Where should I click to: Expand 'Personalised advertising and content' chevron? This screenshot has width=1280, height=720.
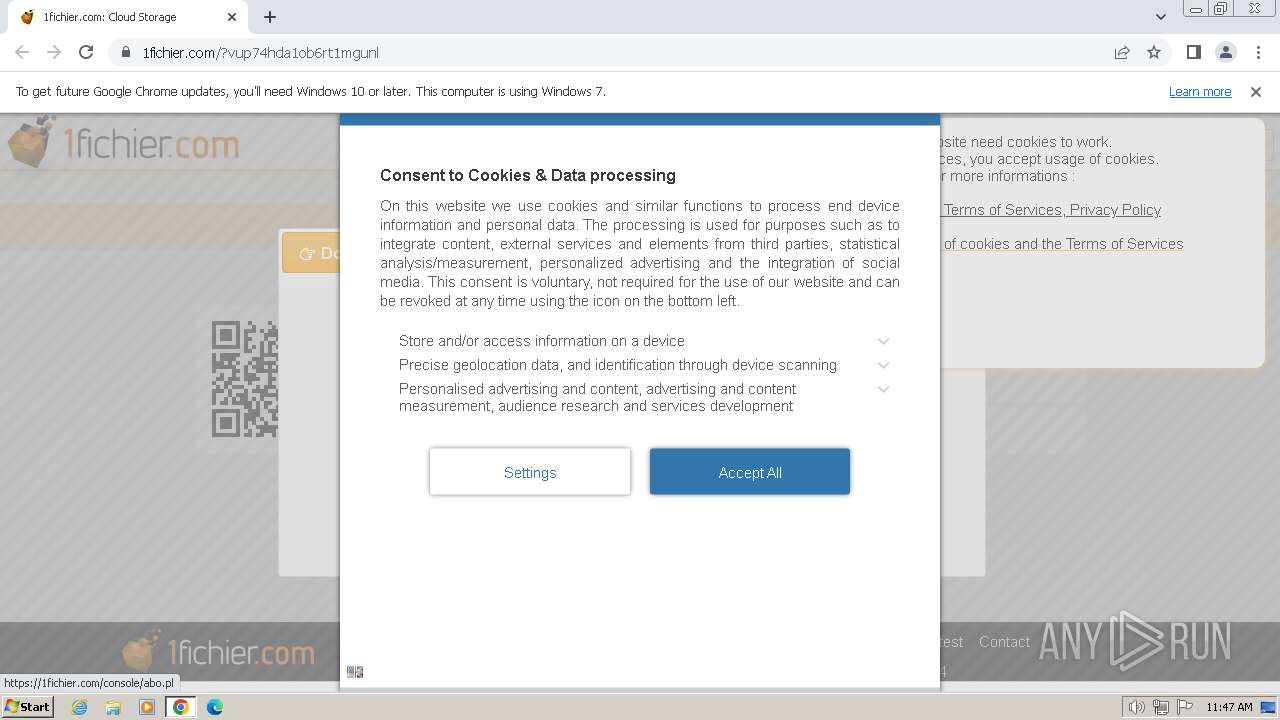click(883, 390)
